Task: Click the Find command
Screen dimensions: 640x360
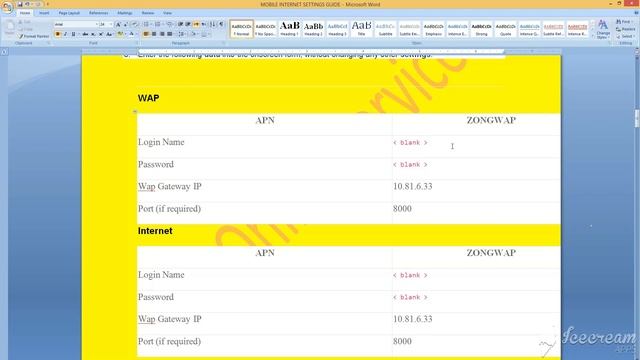Action: (624, 22)
